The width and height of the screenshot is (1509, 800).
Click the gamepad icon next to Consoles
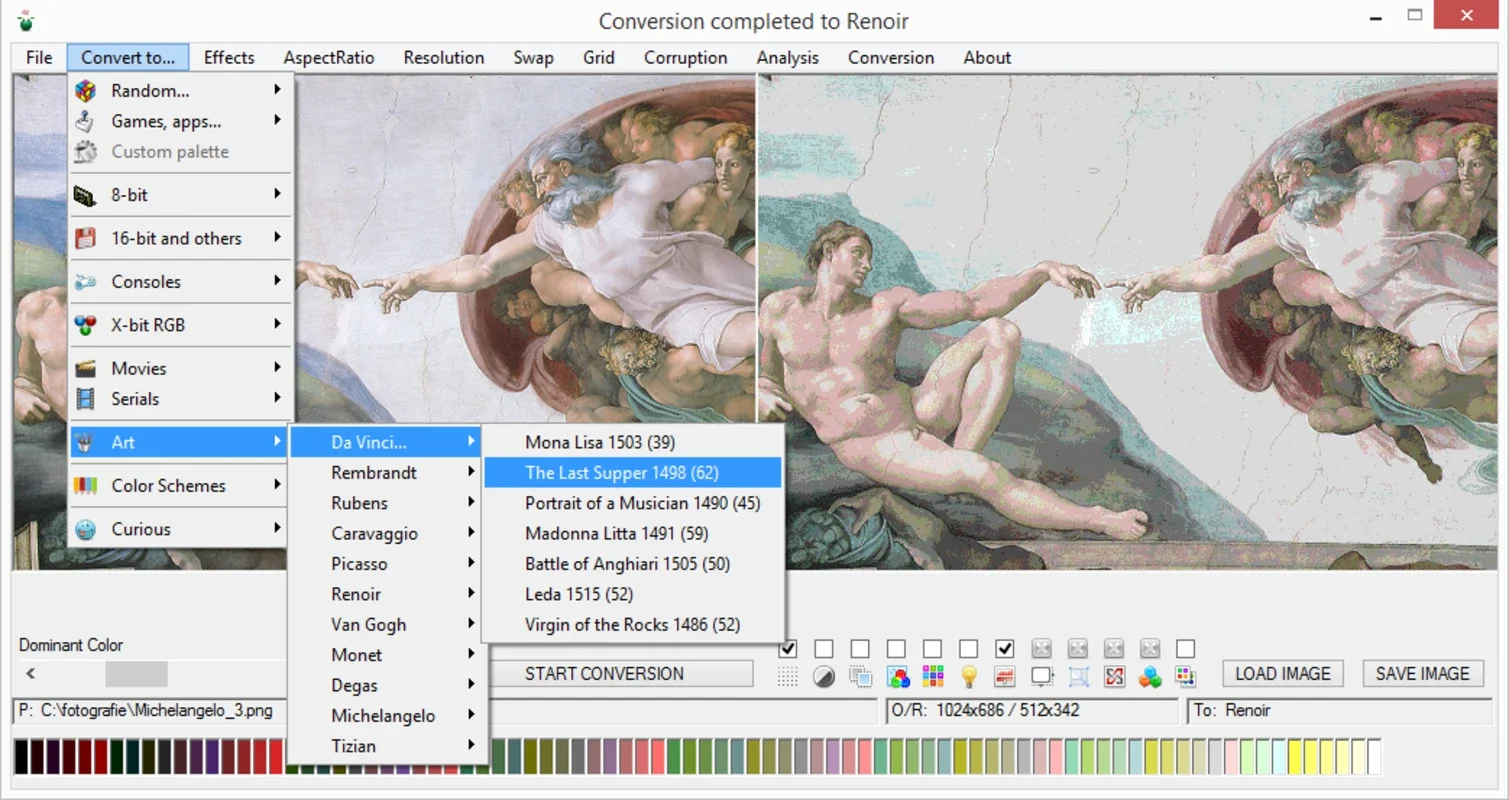tap(86, 282)
